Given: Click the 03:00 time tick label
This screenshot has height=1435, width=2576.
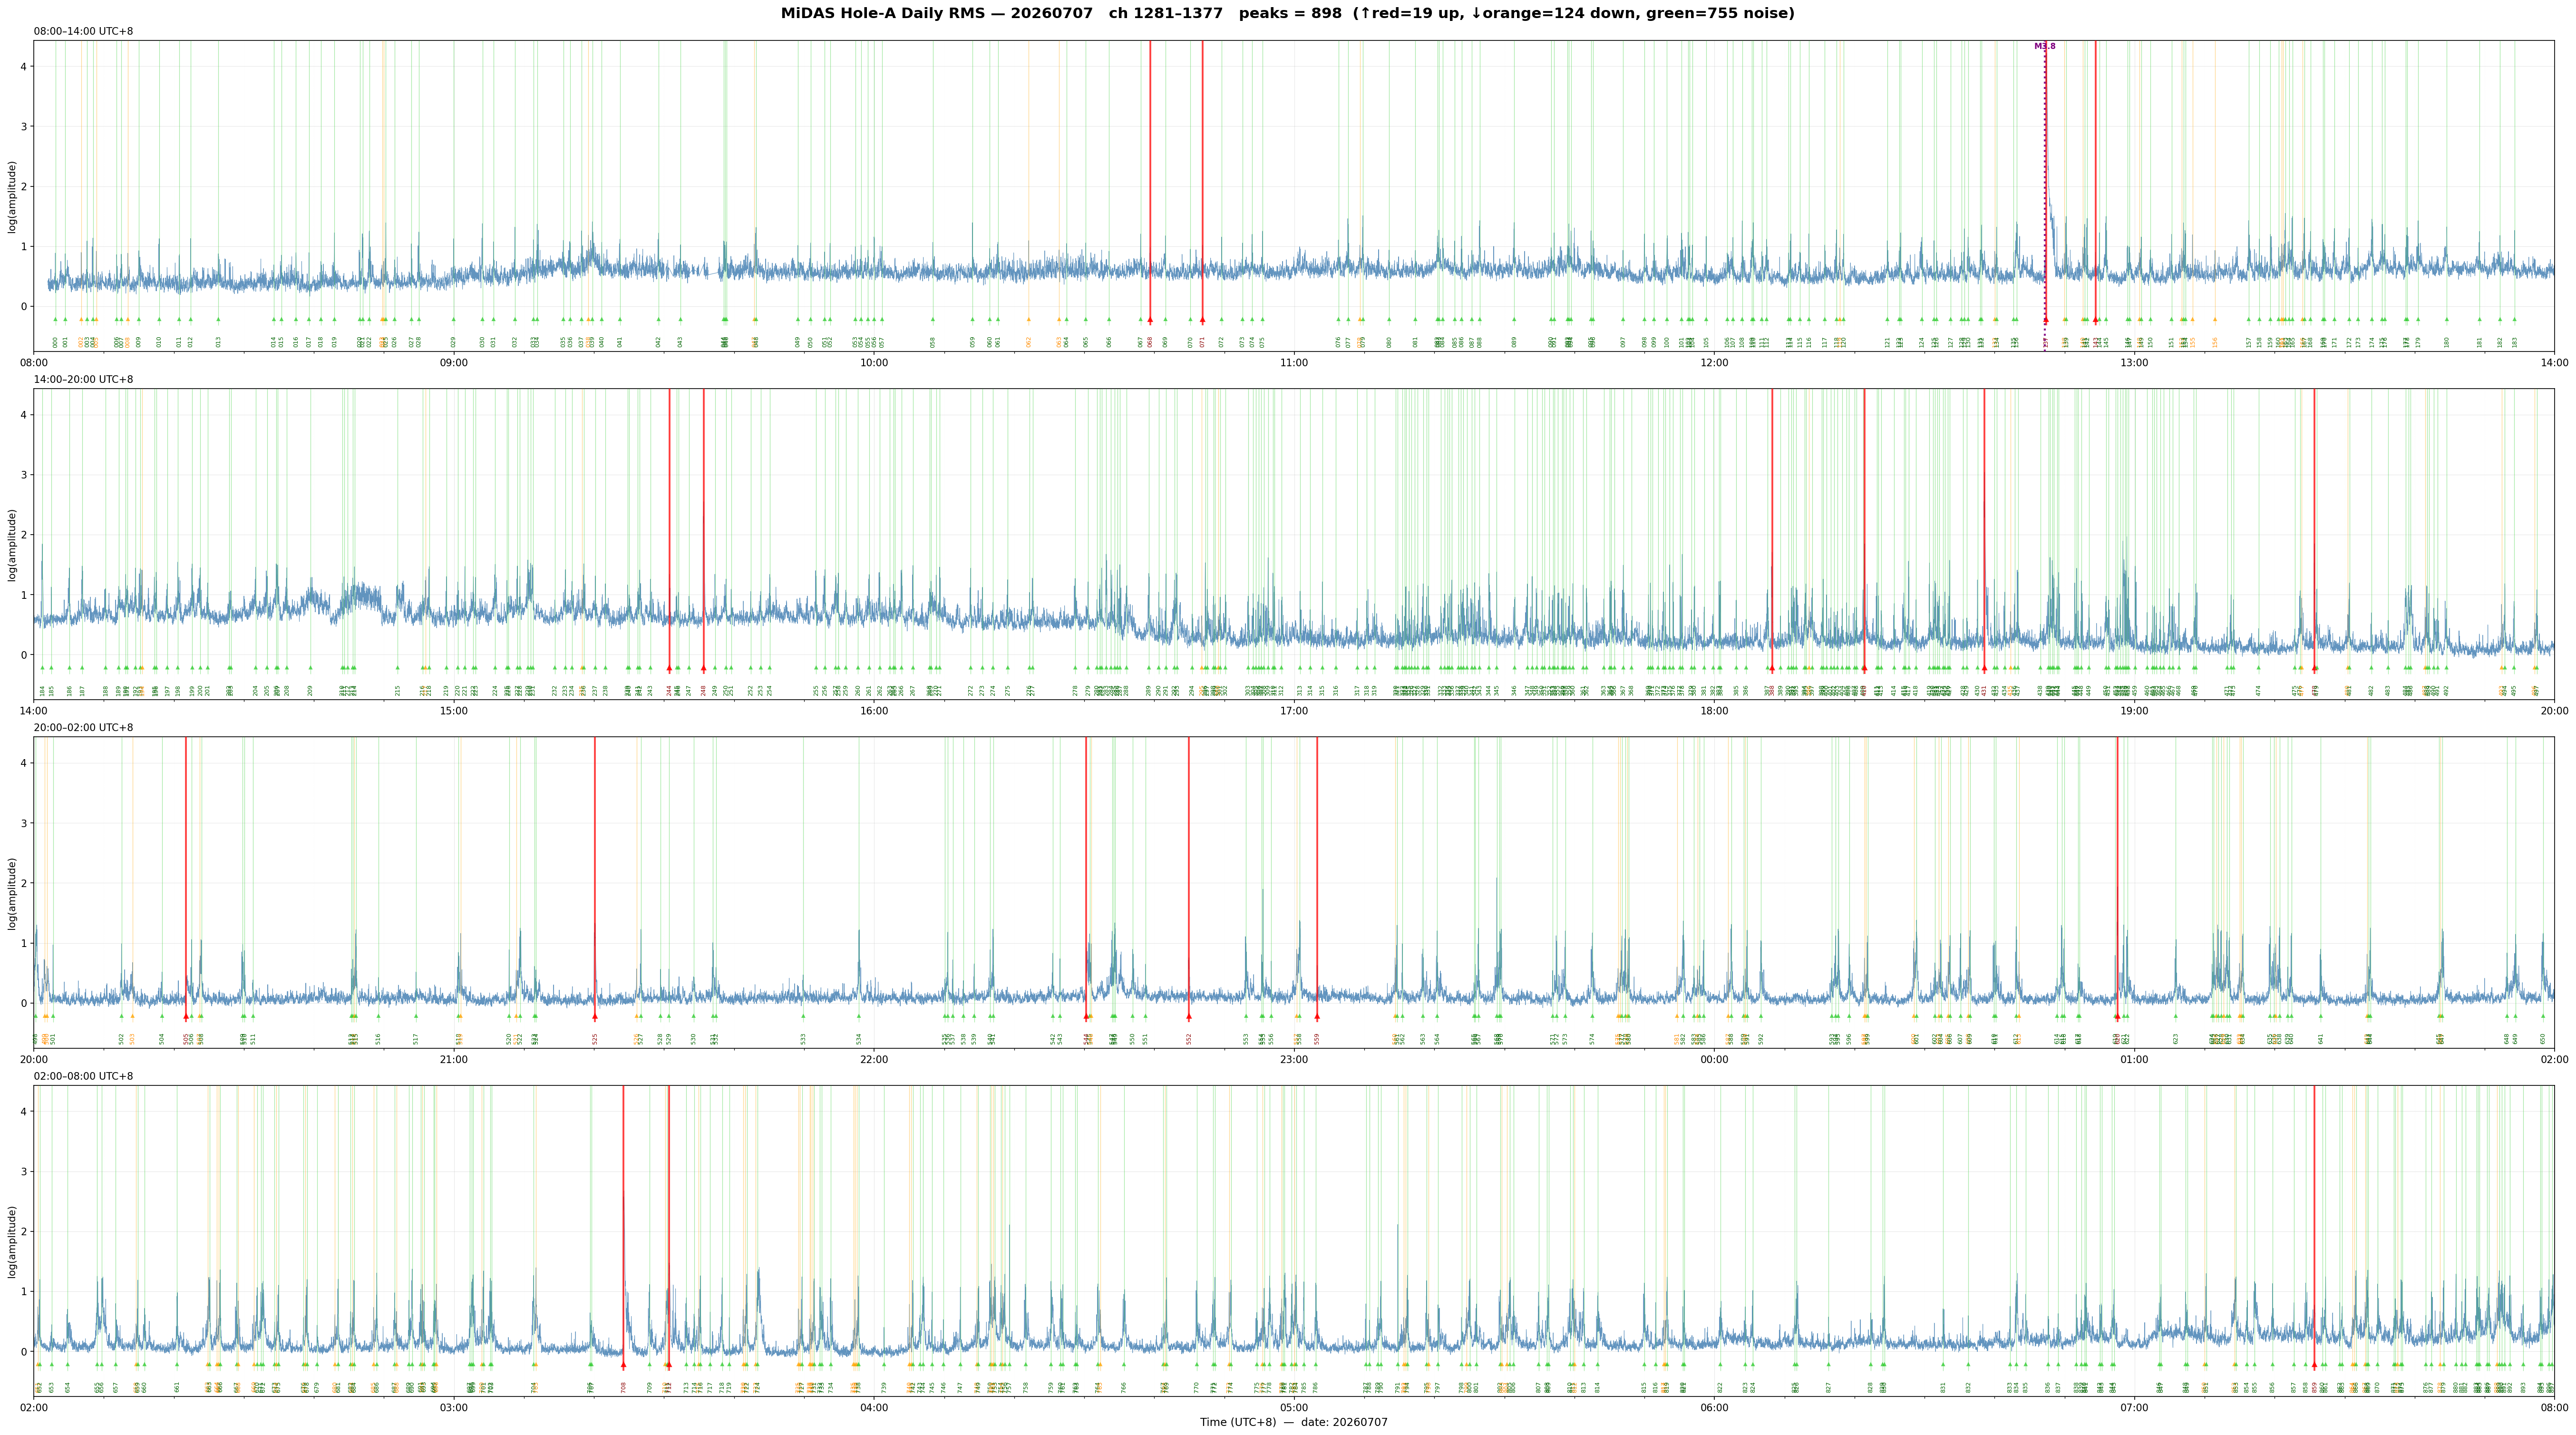Looking at the screenshot, I should [x=454, y=1407].
